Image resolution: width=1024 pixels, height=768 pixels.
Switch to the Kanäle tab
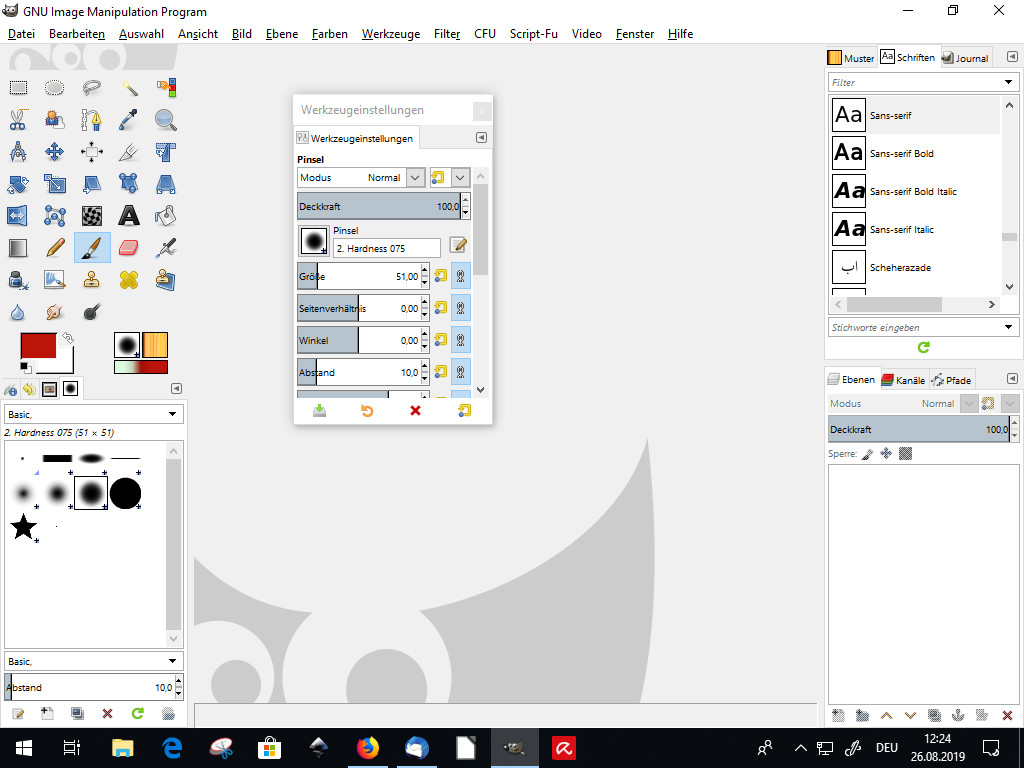point(903,380)
